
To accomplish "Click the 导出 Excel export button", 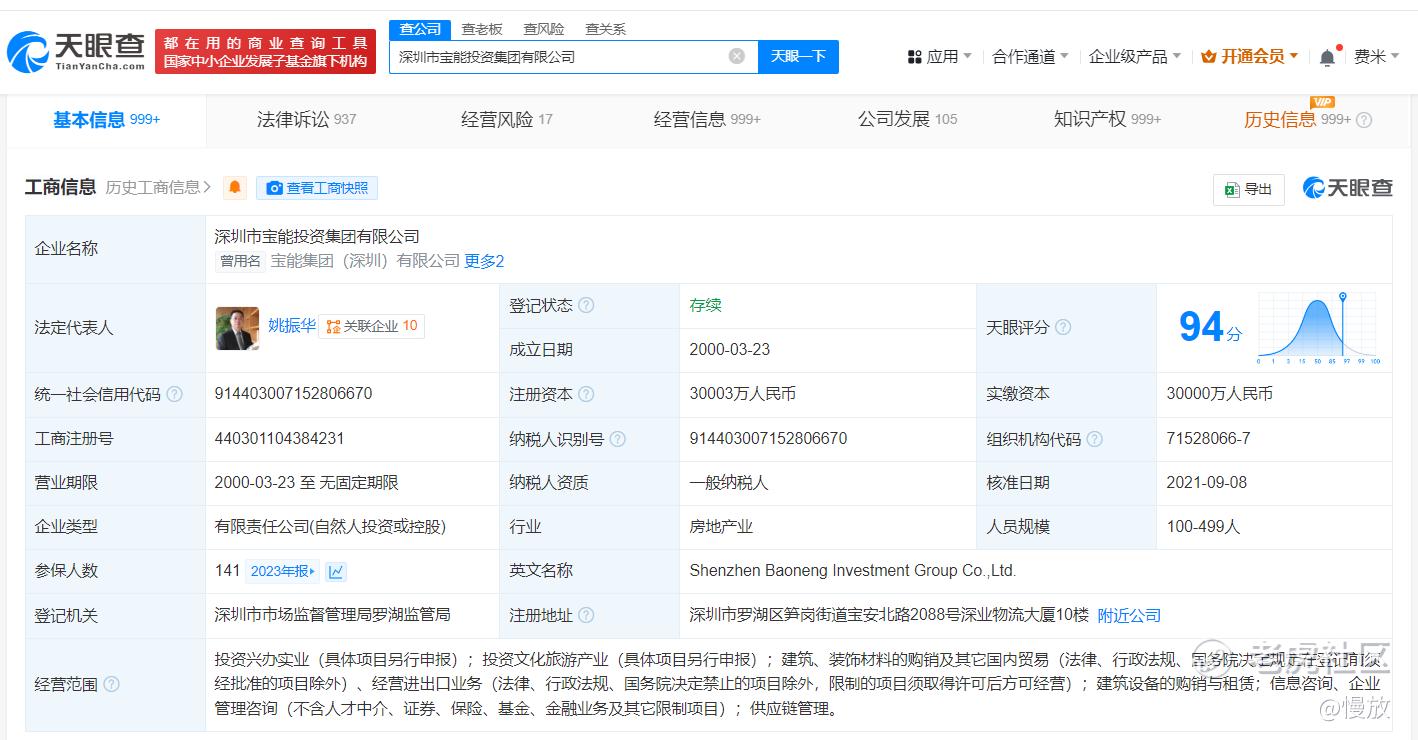I will point(1248,188).
